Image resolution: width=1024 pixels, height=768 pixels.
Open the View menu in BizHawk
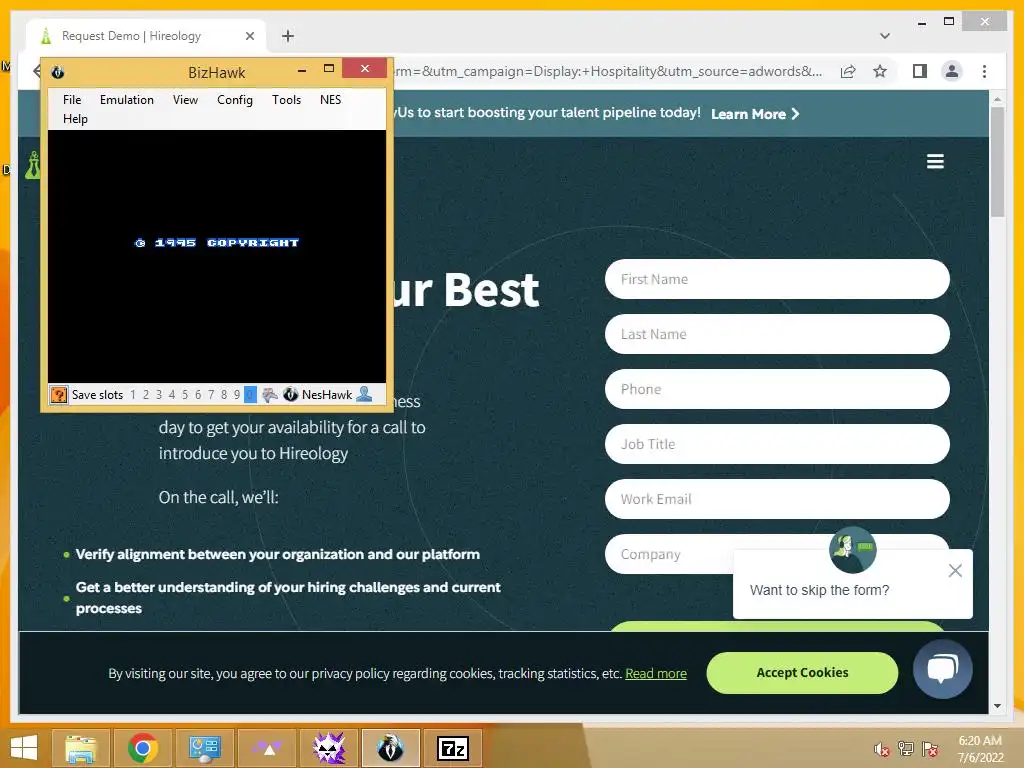point(185,100)
